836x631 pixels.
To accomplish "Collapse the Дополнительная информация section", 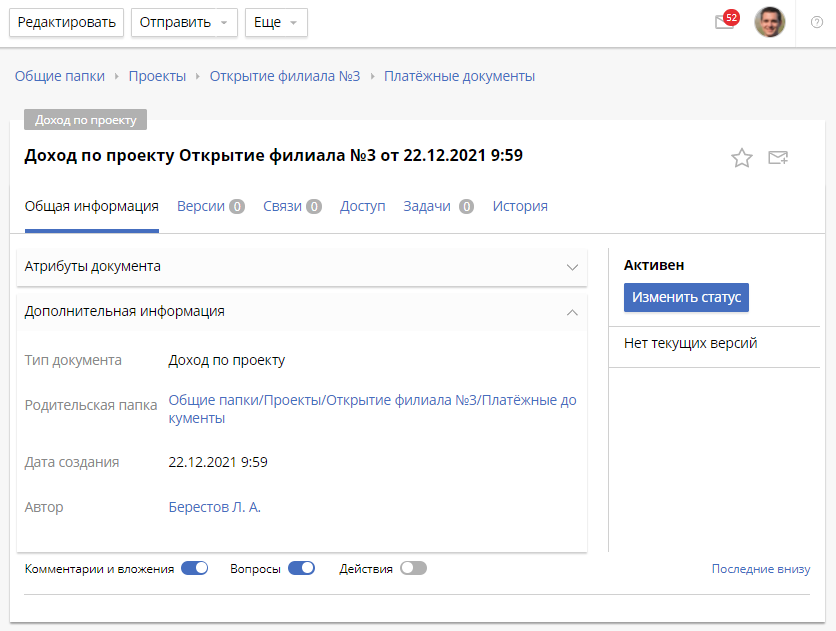I will [572, 312].
